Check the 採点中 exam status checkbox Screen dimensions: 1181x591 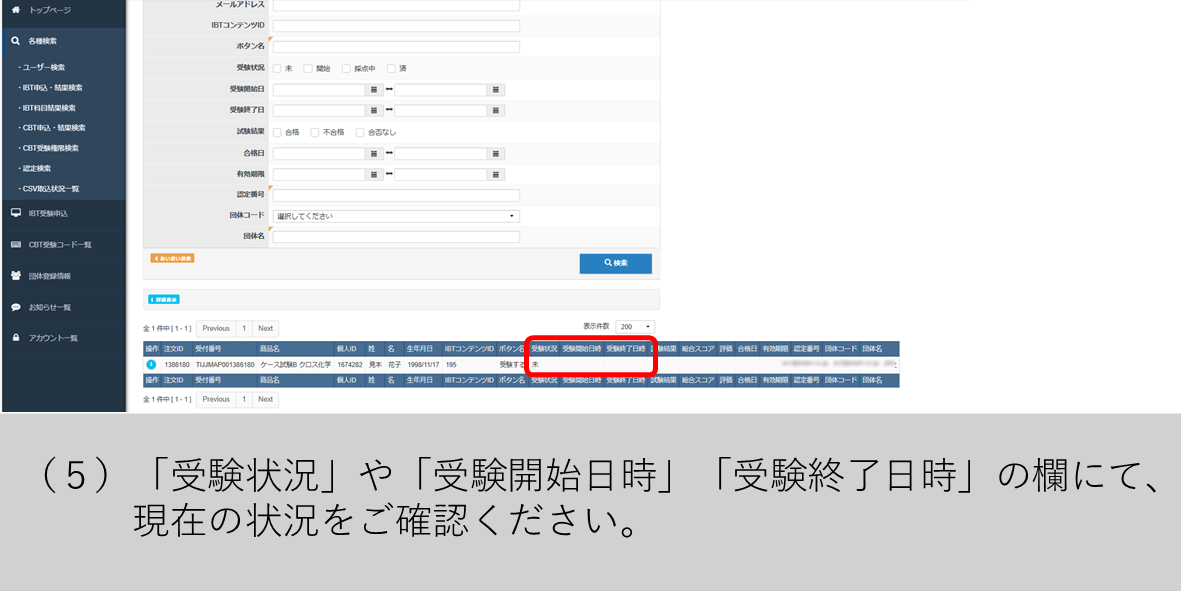[x=346, y=69]
